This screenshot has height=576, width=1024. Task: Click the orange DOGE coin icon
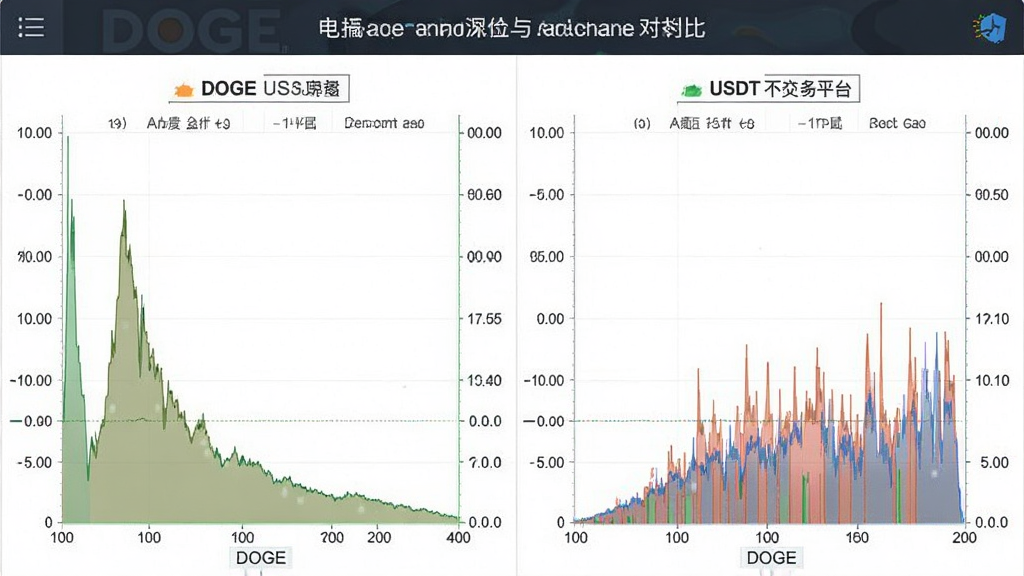point(184,89)
